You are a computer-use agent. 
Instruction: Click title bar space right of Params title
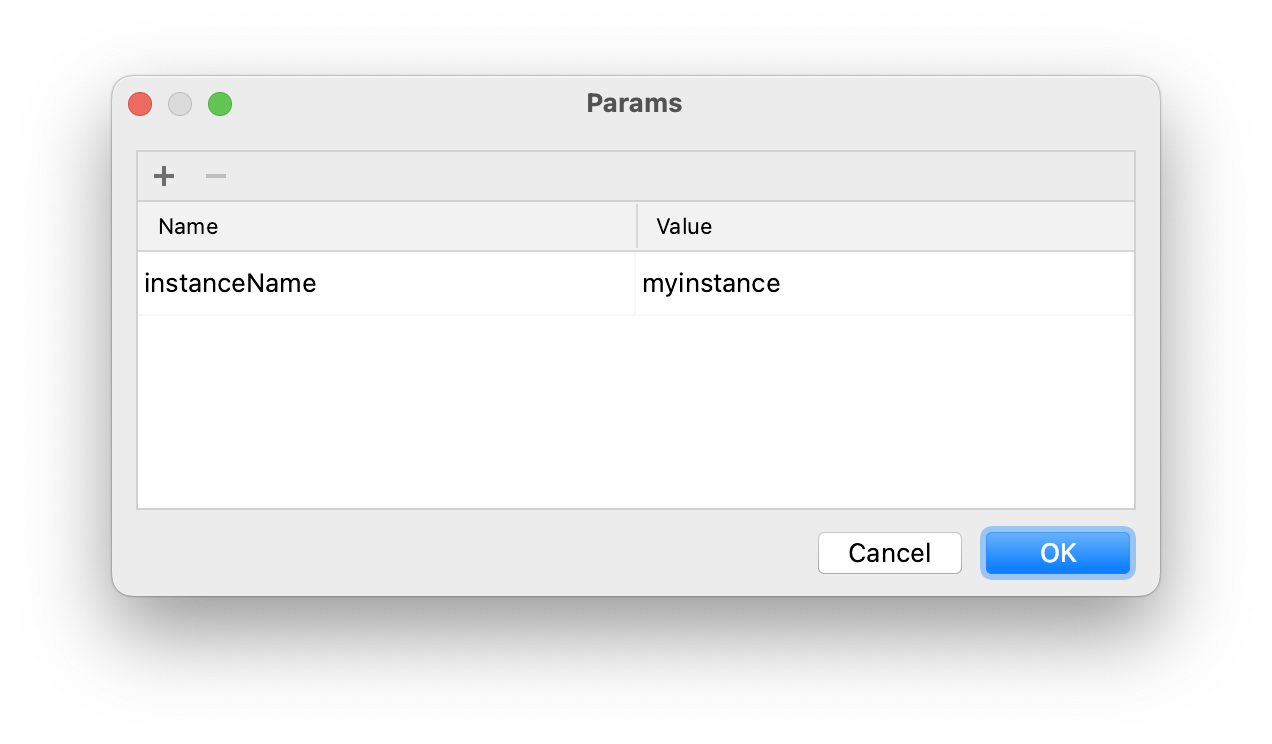900,104
